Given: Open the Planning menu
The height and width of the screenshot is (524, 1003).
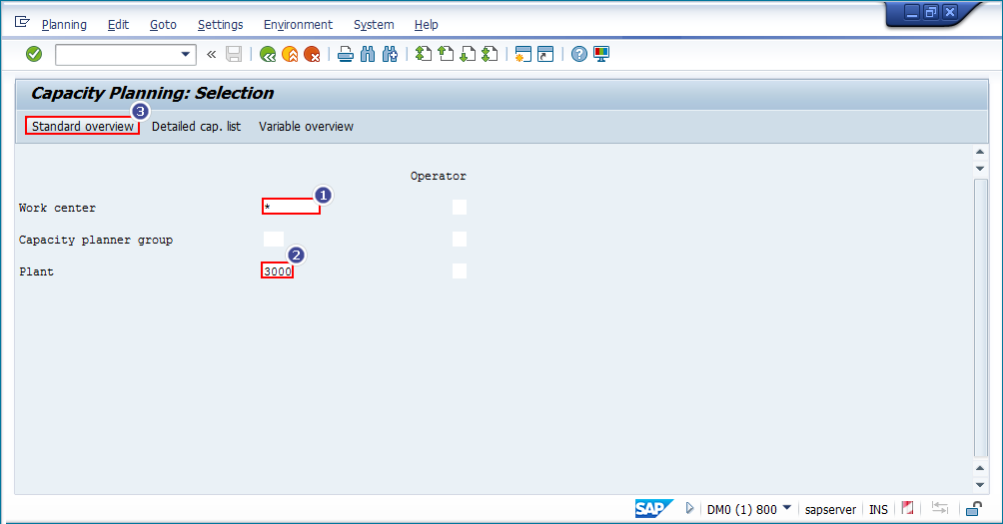Looking at the screenshot, I should pos(64,24).
